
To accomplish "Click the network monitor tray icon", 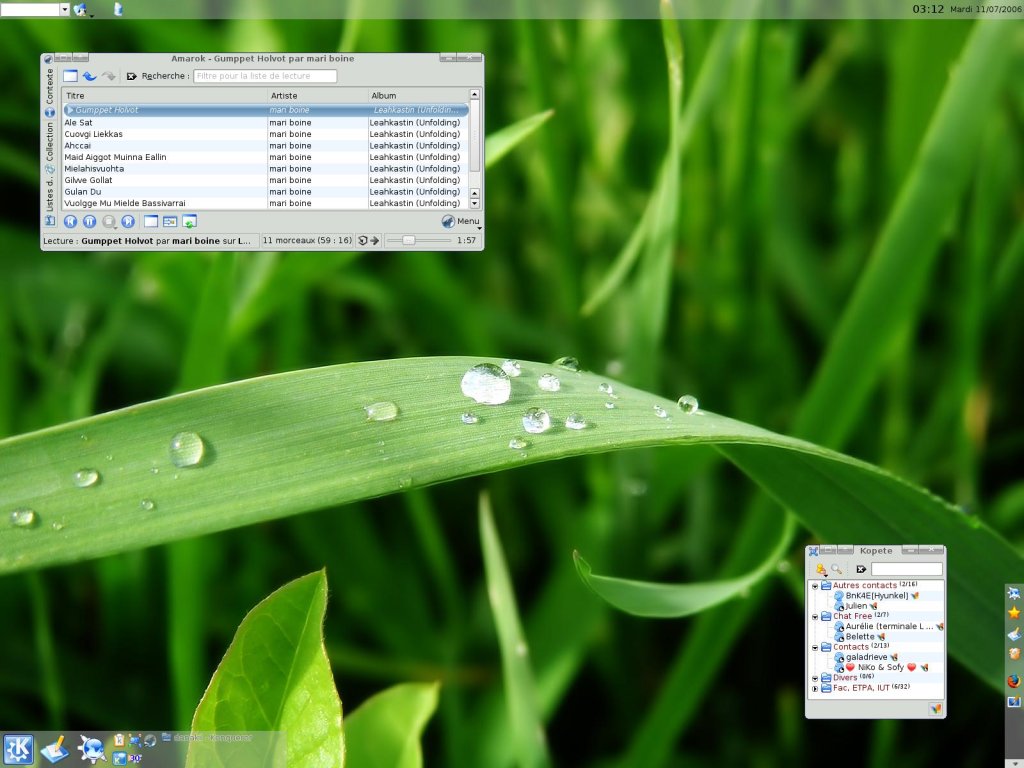I will 135,740.
